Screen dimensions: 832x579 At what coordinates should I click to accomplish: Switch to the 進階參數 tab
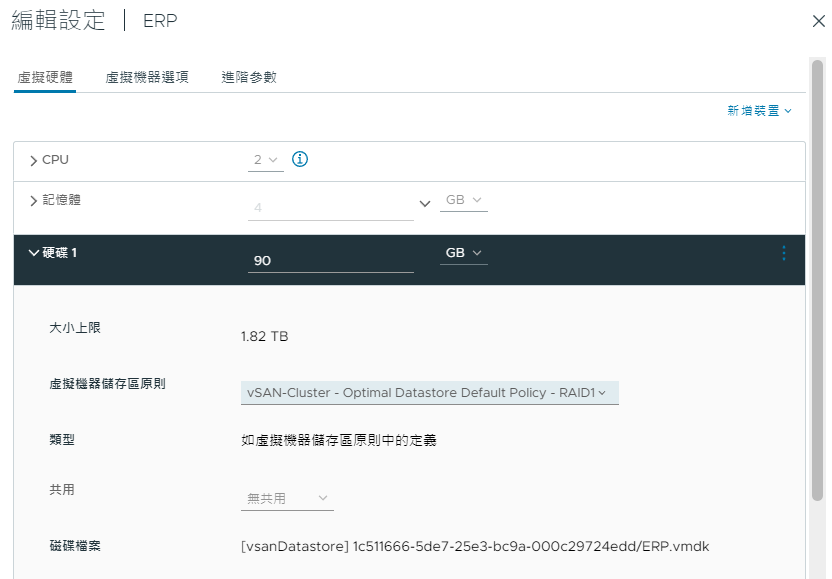[249, 77]
